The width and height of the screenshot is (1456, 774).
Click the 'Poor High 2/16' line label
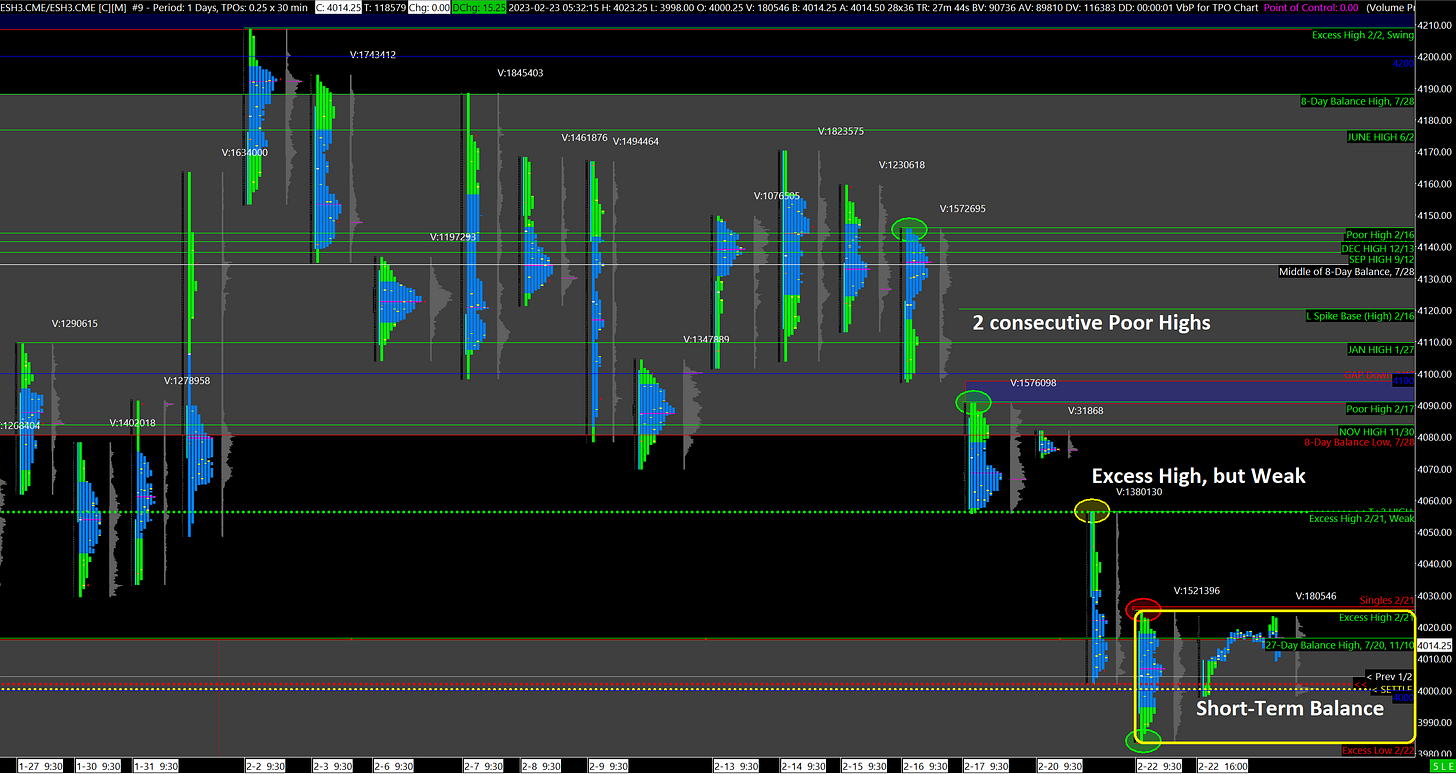[1380, 235]
